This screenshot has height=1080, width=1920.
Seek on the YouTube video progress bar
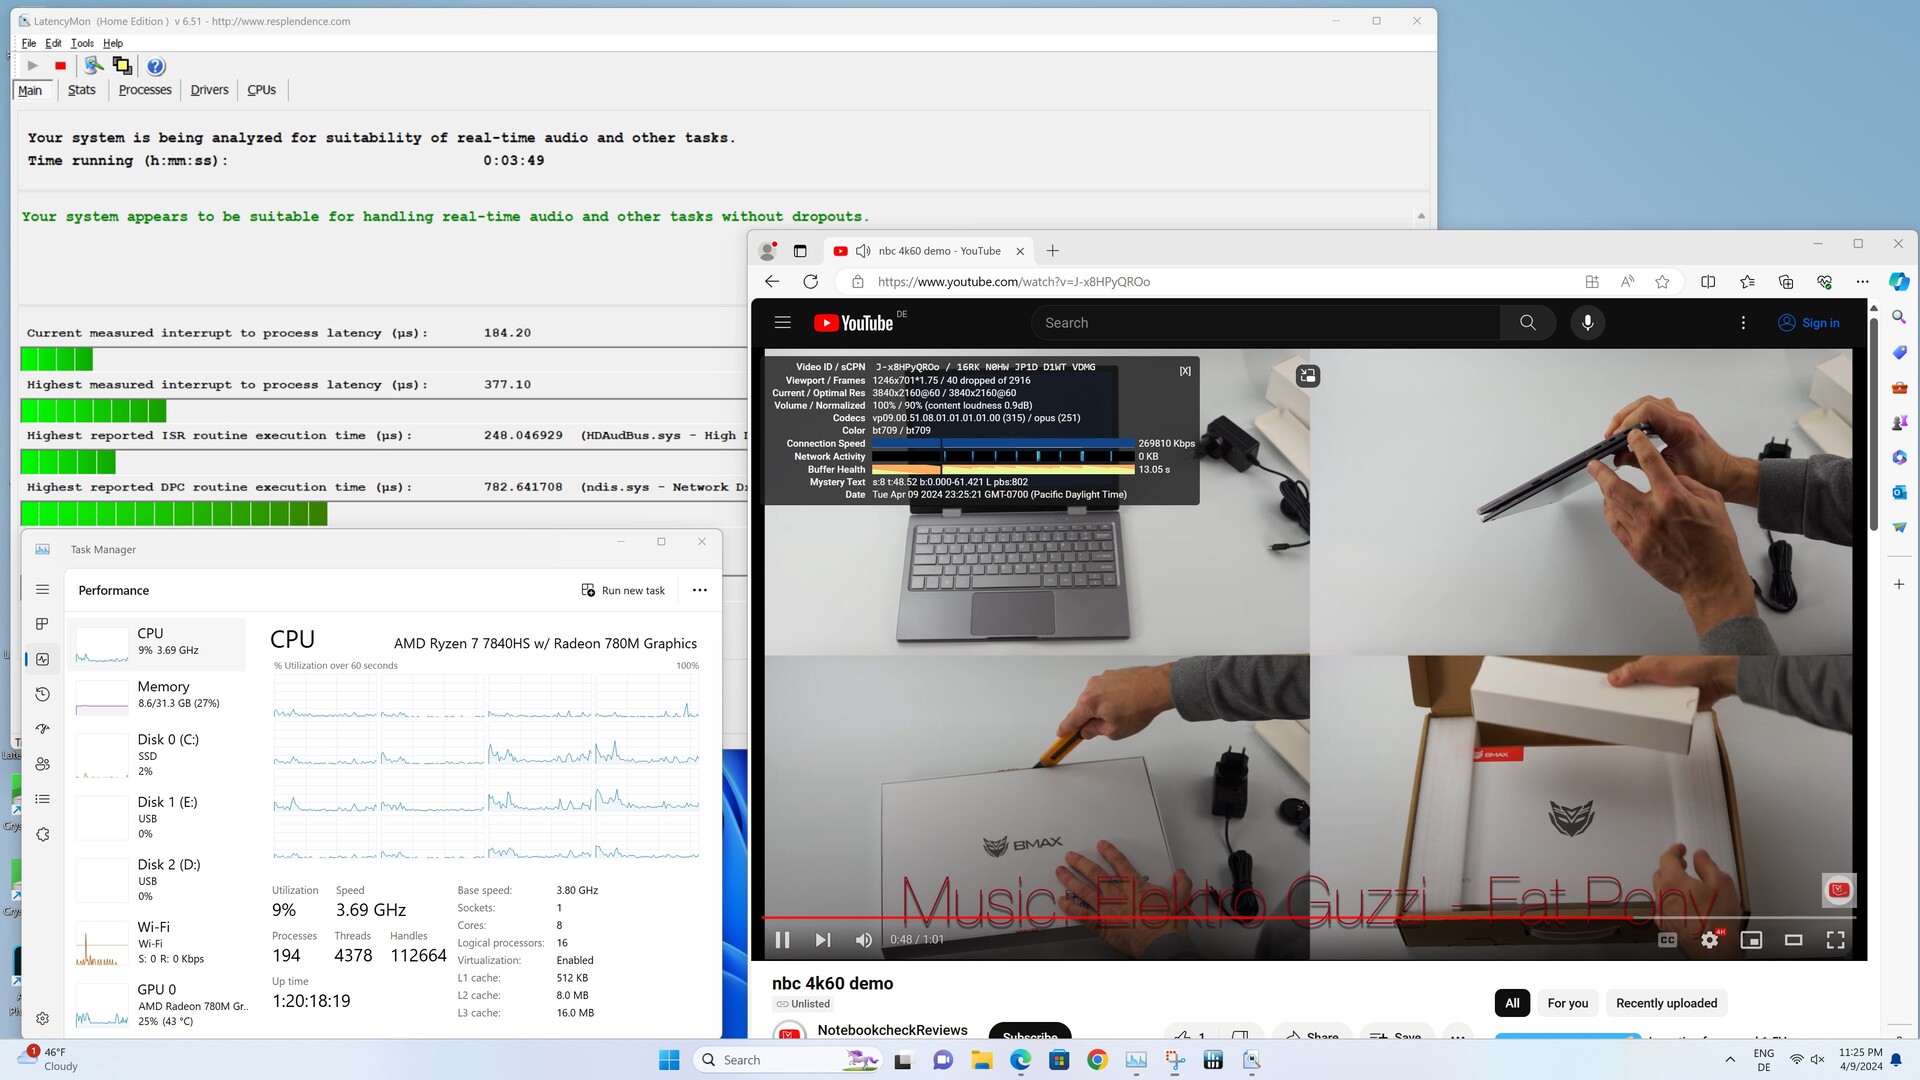tap(1309, 917)
